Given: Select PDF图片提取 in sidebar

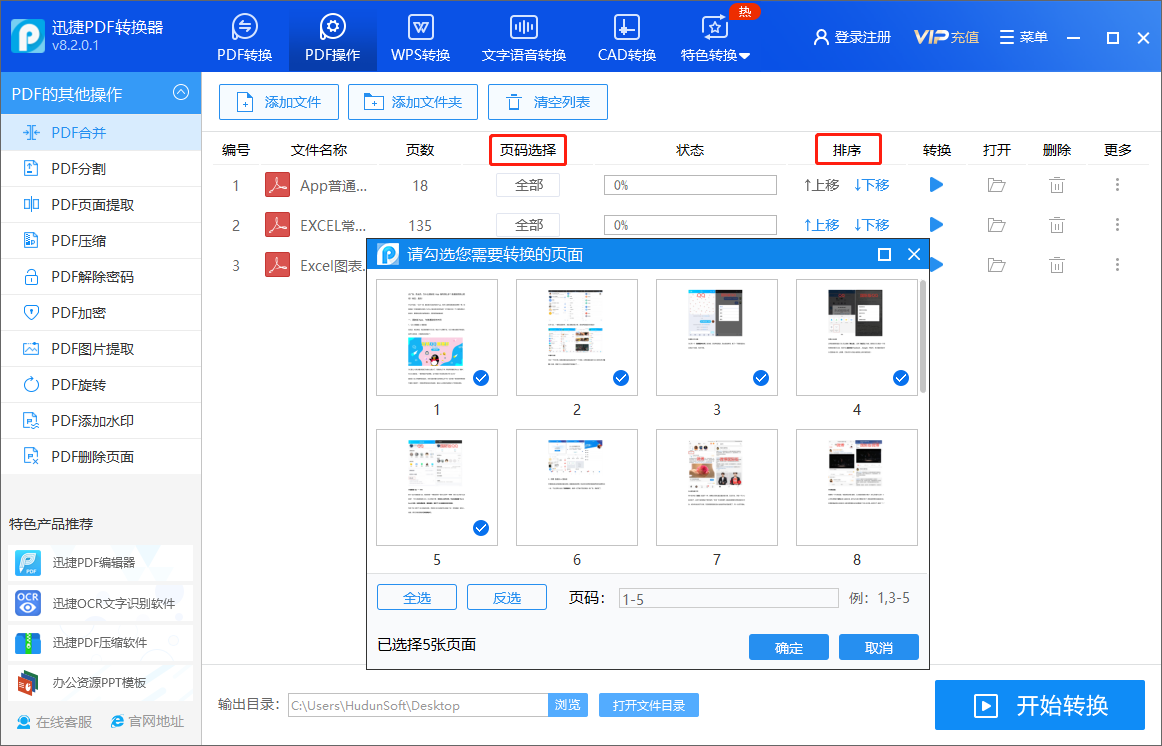Looking at the screenshot, I should point(101,349).
